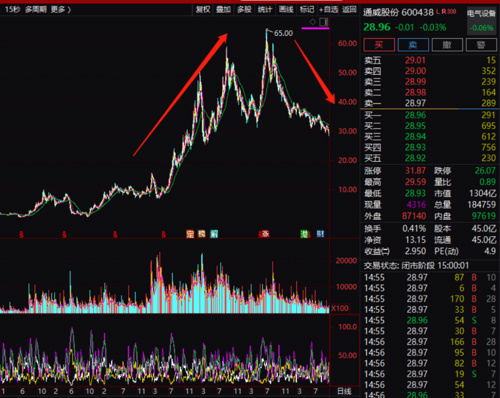Click the green 港 event marker
Image resolution: width=500 pixels, height=398 pixels.
304,234
